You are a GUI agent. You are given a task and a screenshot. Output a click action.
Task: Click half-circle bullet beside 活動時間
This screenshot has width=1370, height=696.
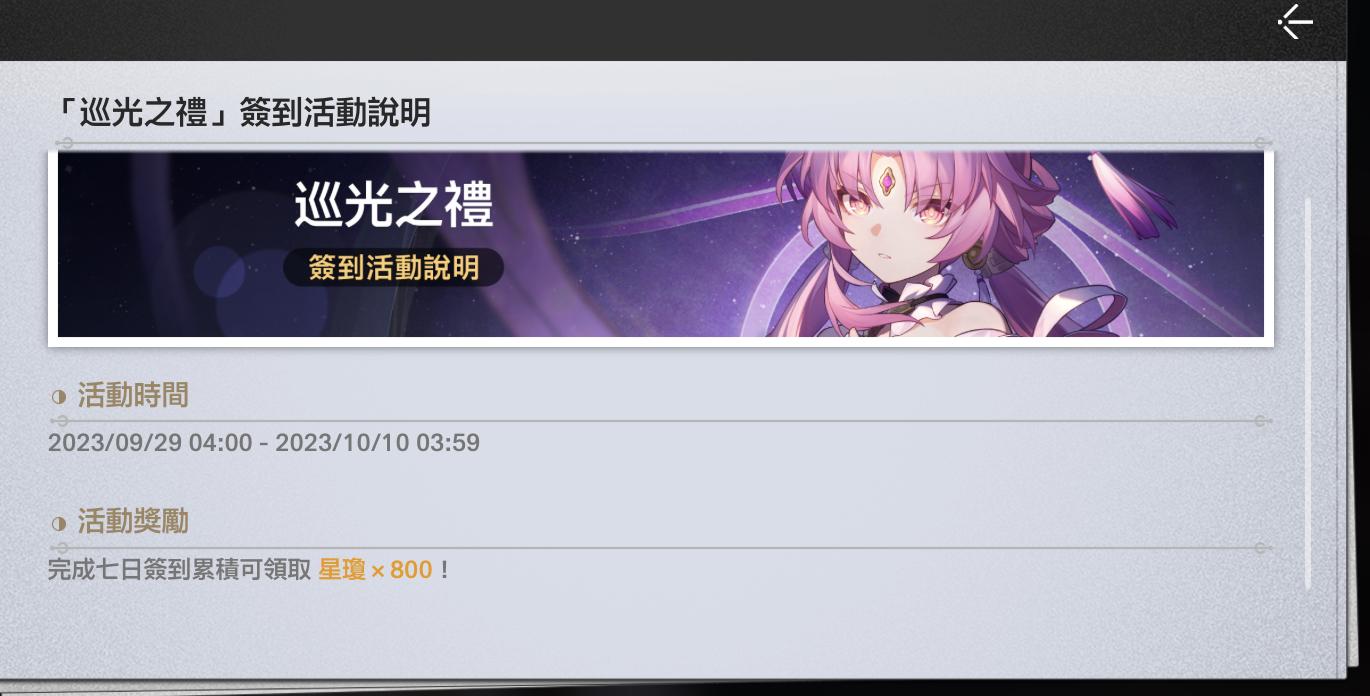pos(59,397)
